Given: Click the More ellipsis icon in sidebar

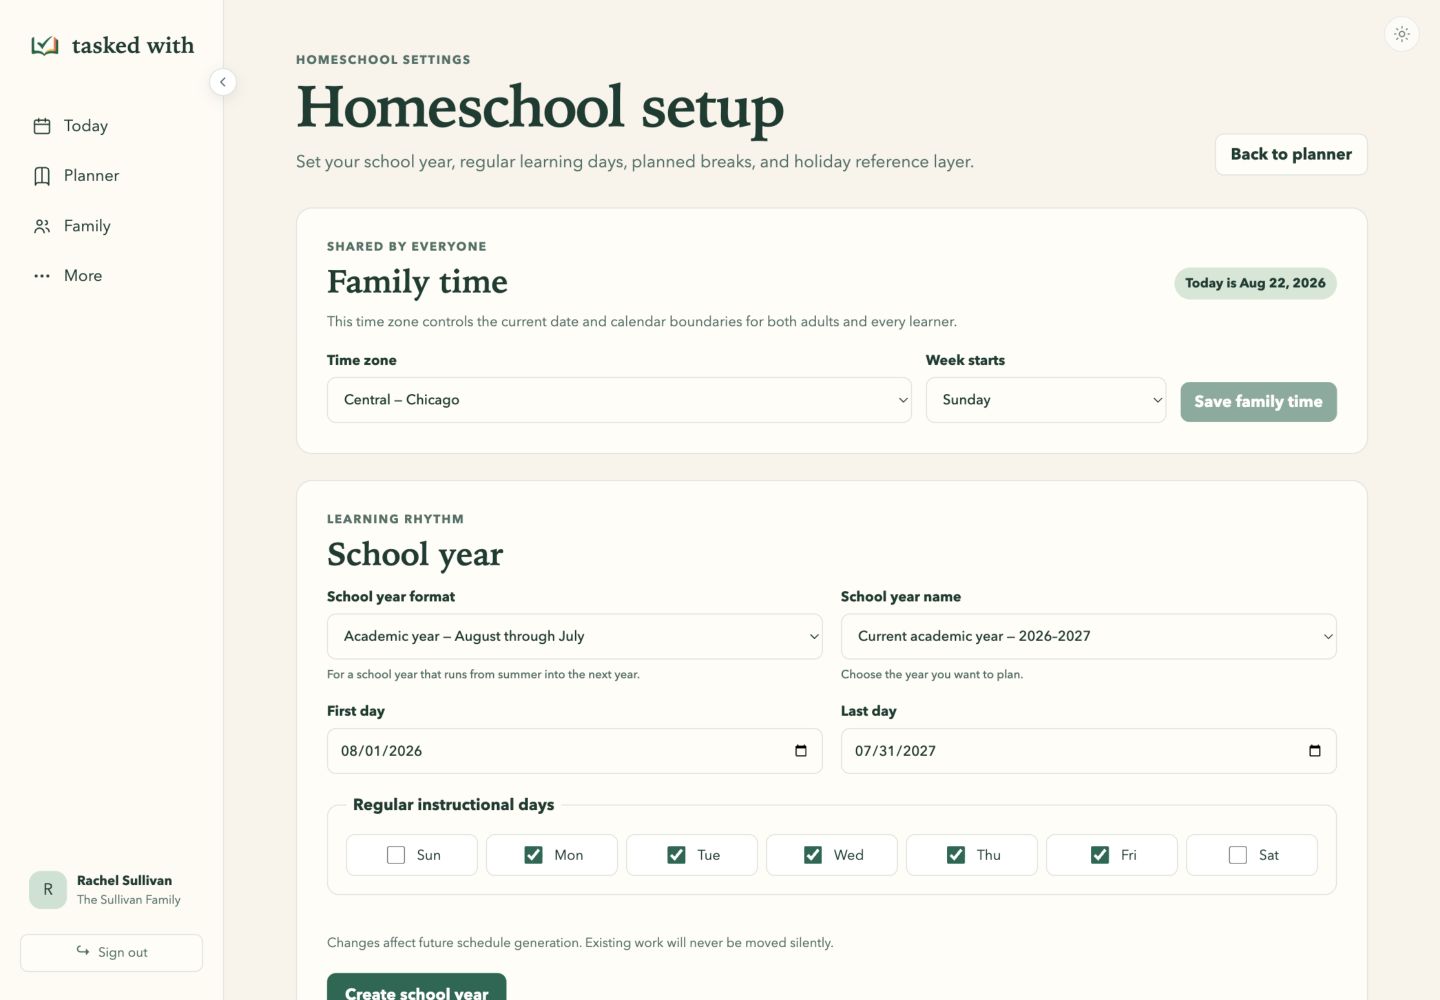Looking at the screenshot, I should click(42, 276).
